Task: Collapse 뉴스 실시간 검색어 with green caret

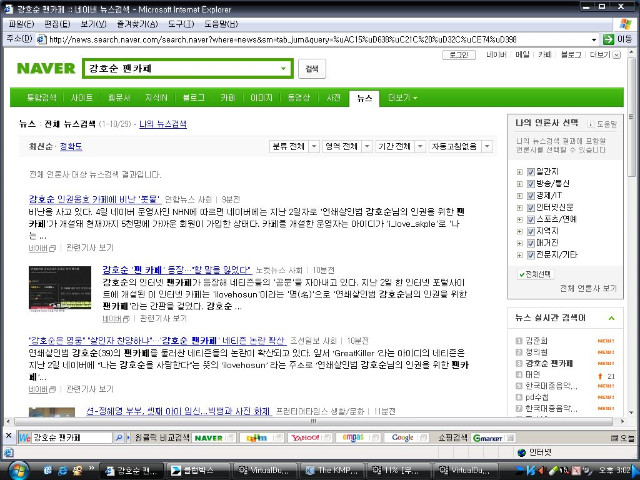Action: (611, 318)
